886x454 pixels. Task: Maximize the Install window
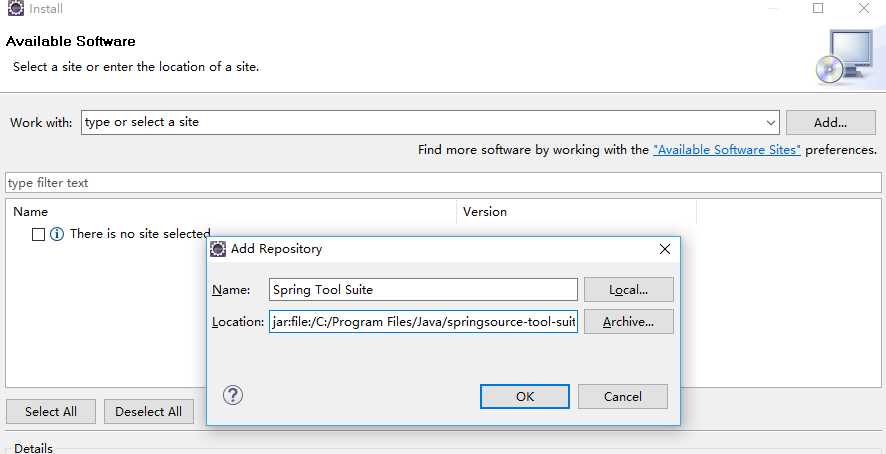point(818,8)
